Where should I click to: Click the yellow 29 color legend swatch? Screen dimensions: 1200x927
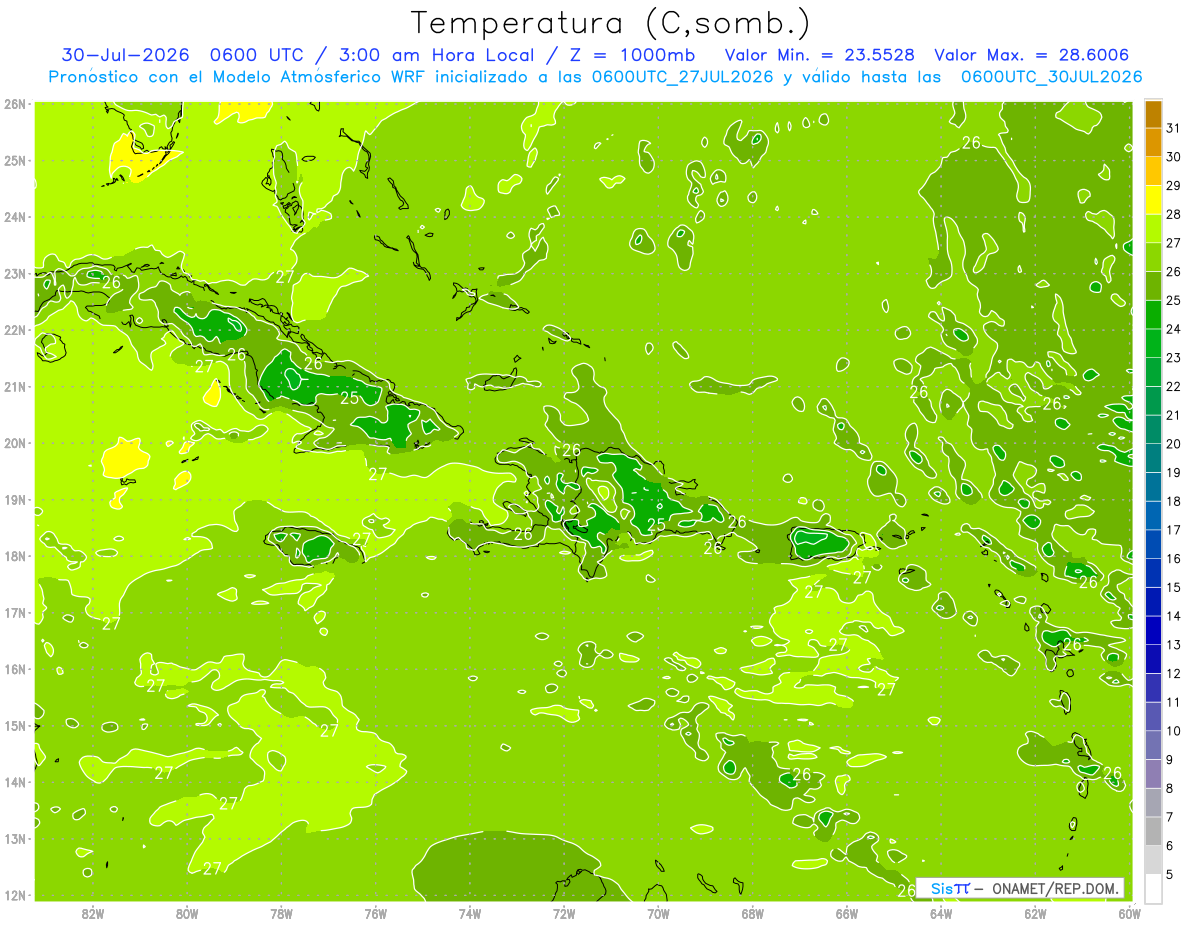1153,200
